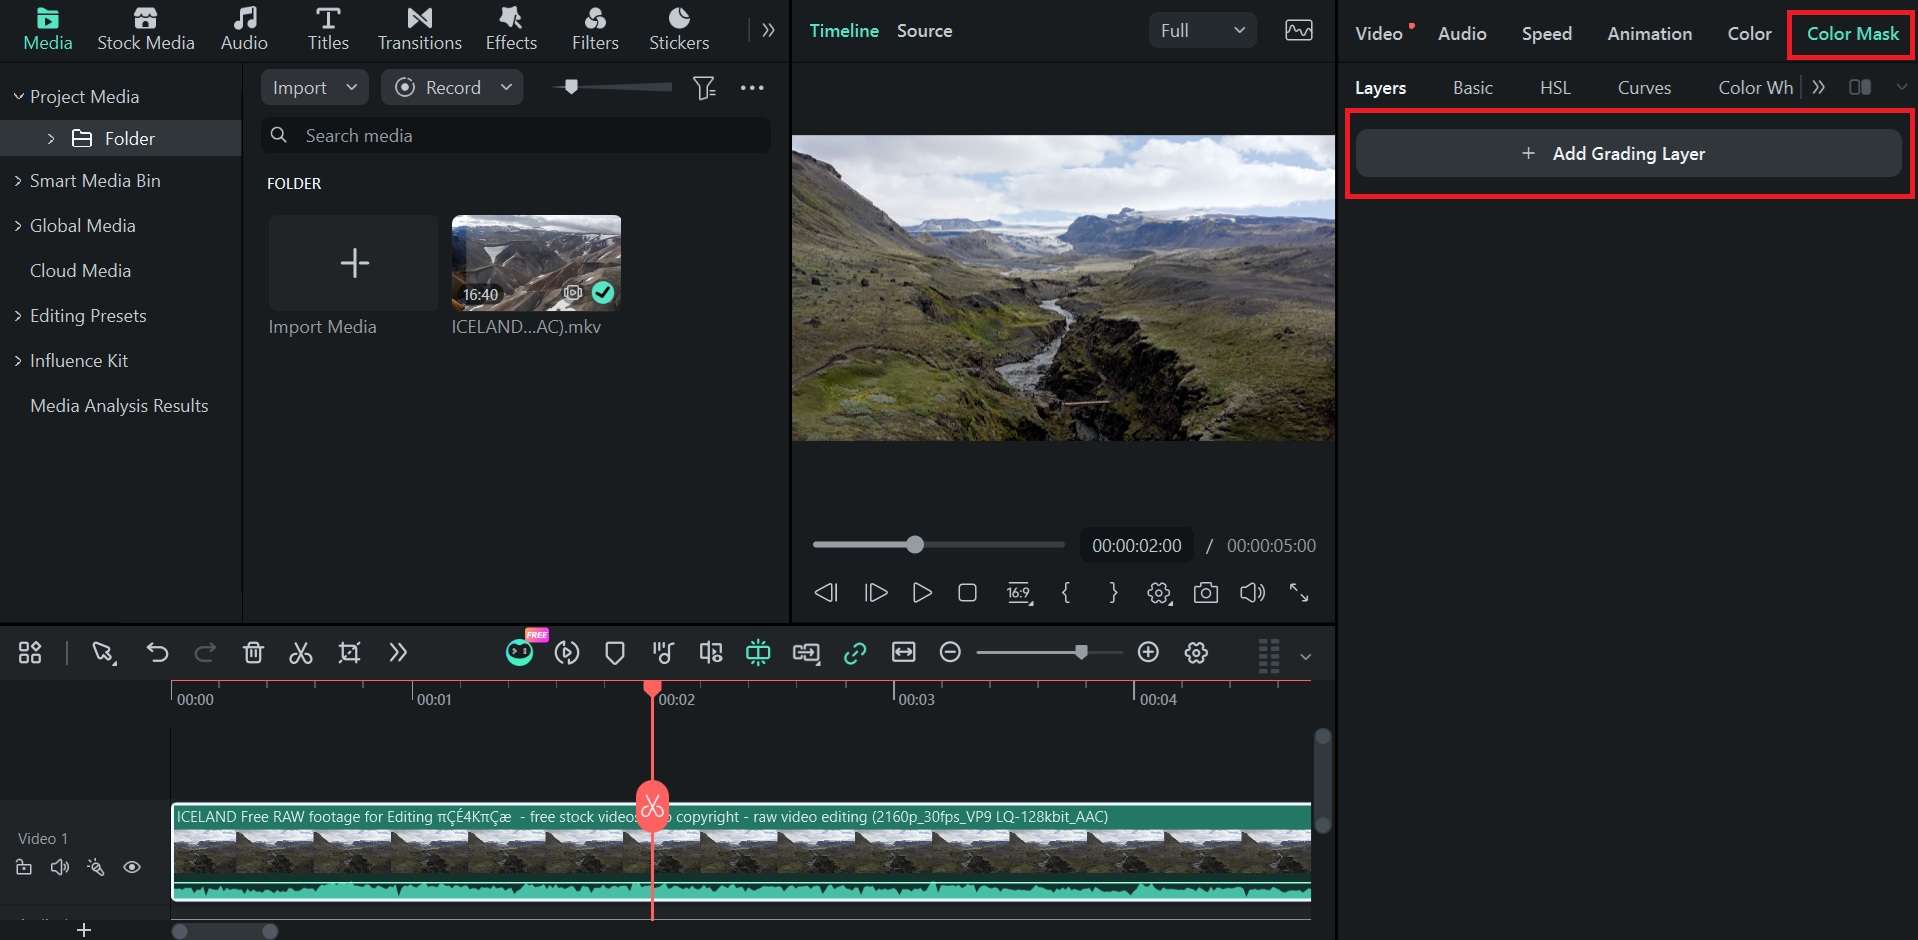Switch to the Speed tab
This screenshot has height=940, width=1918.
[1546, 33]
